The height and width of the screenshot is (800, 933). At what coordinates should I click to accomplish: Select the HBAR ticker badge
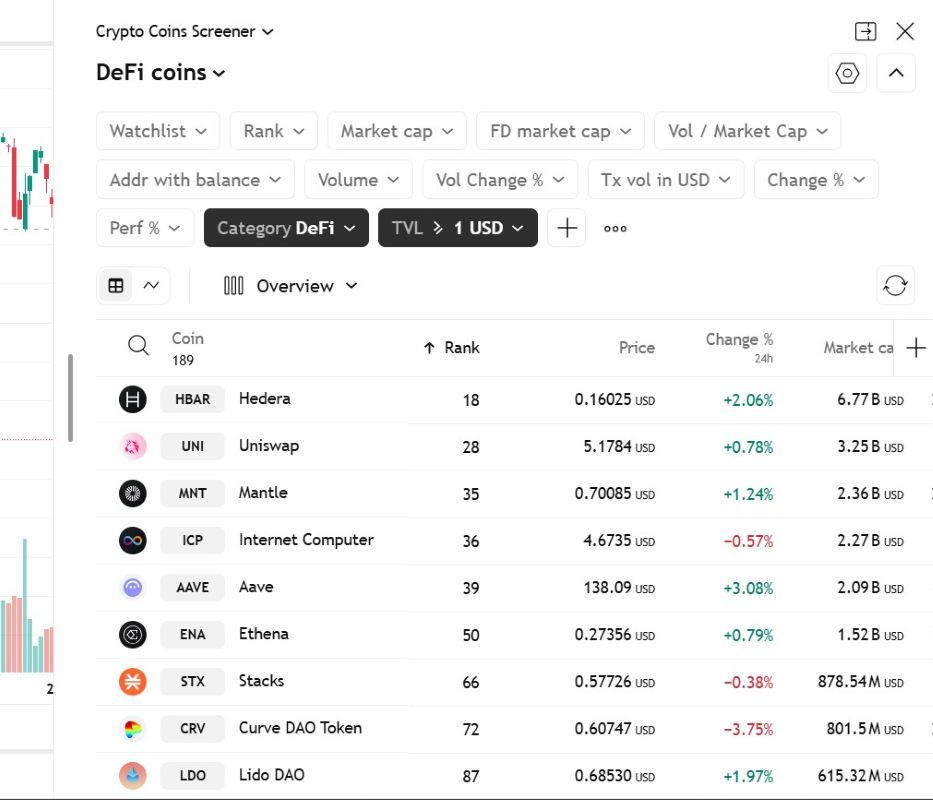(192, 399)
